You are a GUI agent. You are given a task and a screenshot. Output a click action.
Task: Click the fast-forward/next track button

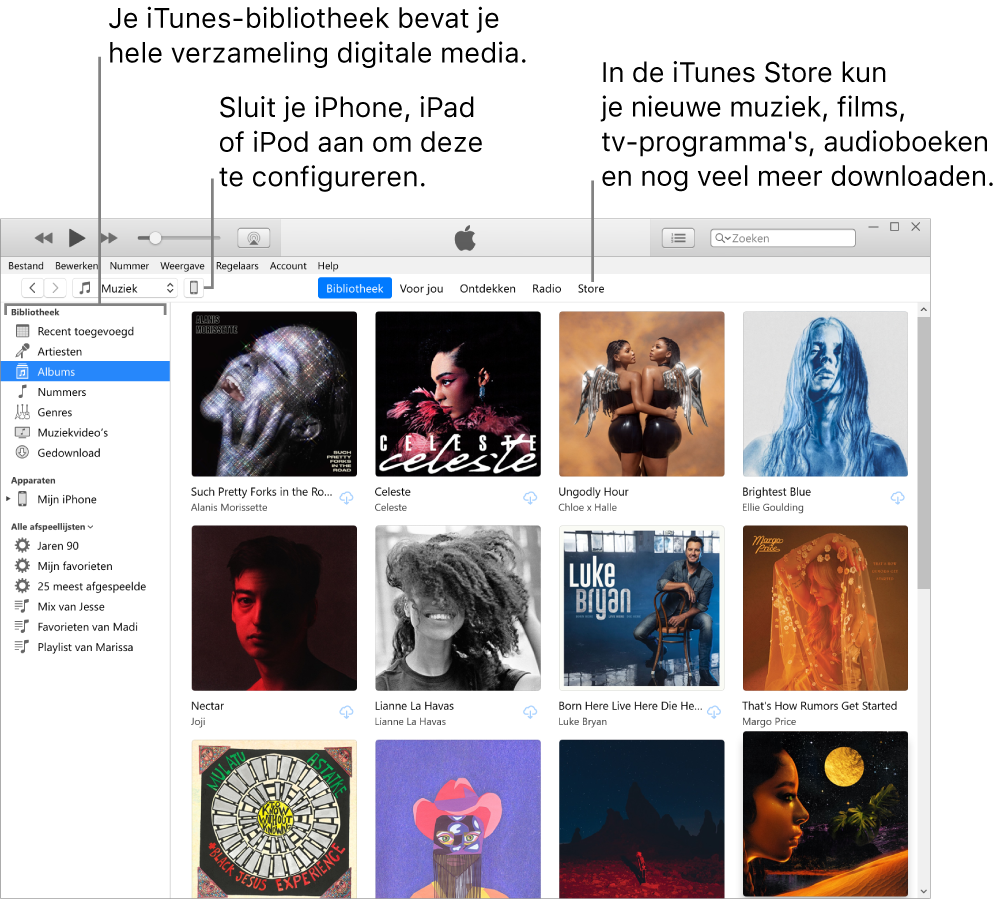click(109, 238)
